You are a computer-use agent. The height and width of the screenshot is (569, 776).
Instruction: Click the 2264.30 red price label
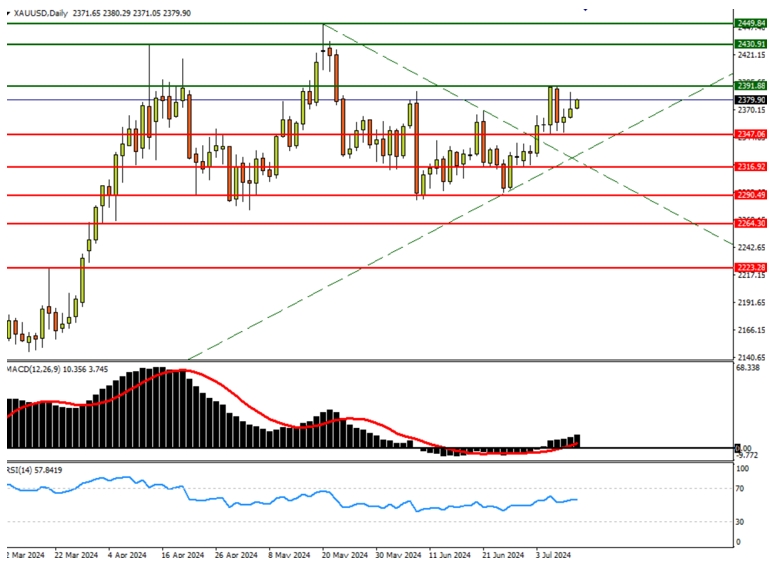(x=750, y=223)
